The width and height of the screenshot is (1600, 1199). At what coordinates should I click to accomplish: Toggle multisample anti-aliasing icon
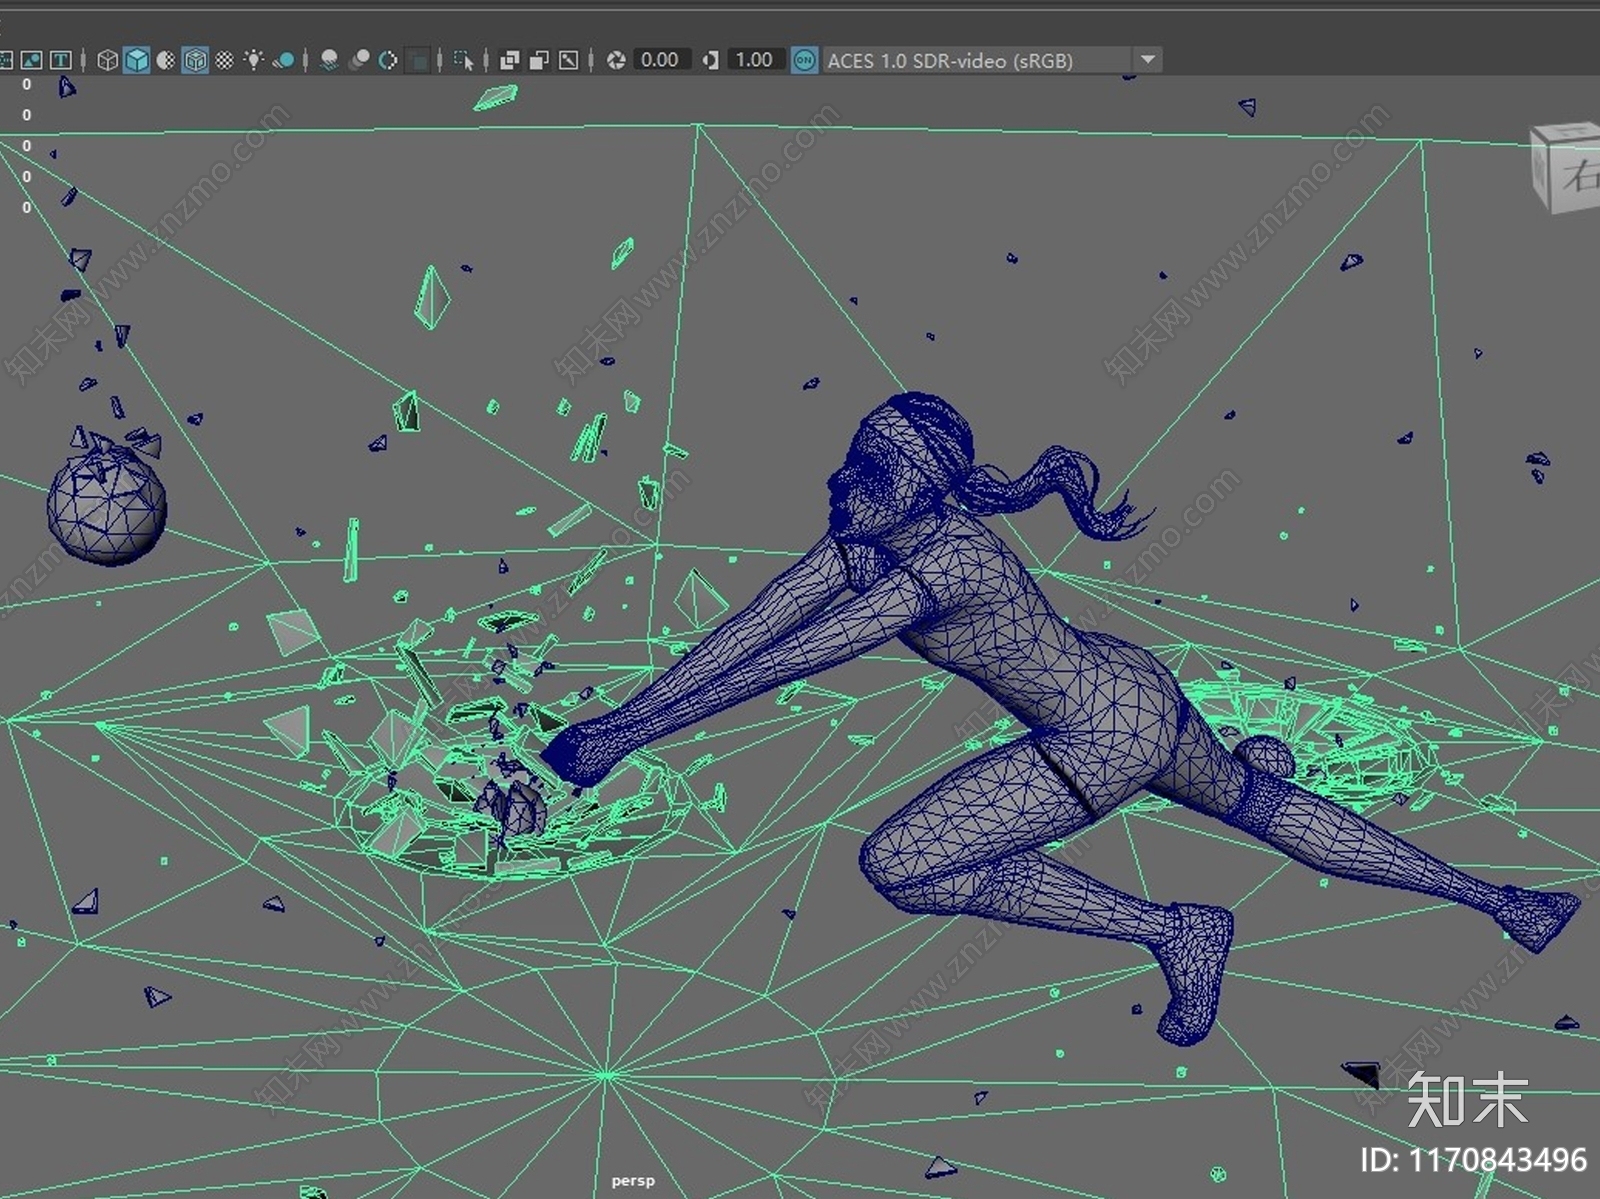coord(388,60)
